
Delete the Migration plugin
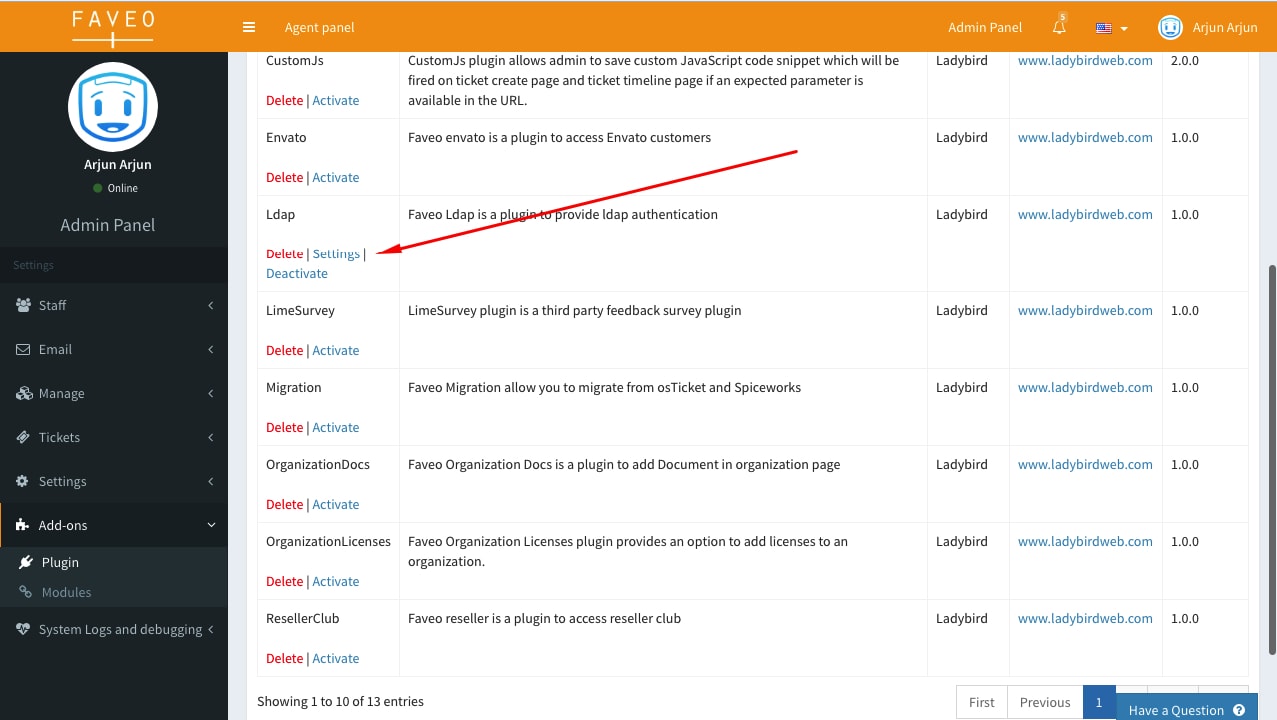coord(284,427)
